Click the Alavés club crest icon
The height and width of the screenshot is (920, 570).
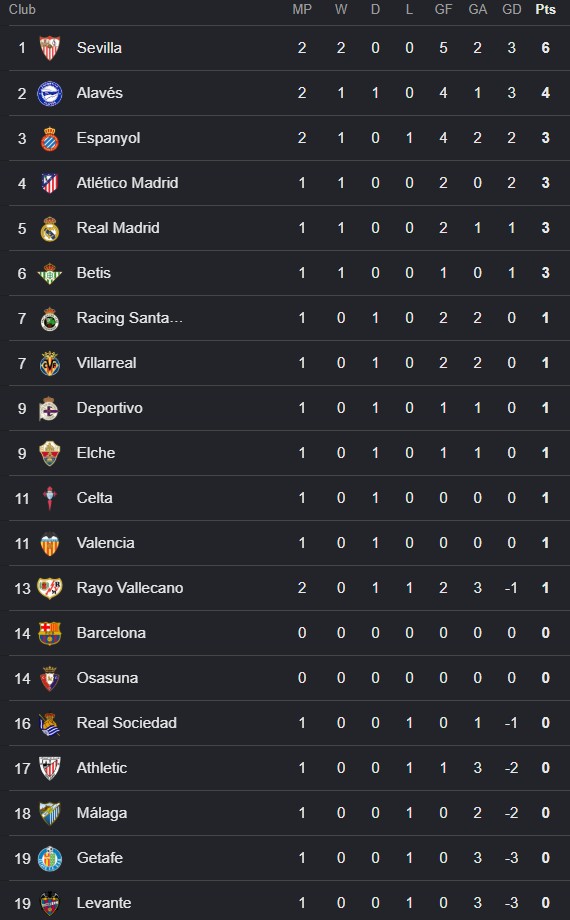point(50,93)
